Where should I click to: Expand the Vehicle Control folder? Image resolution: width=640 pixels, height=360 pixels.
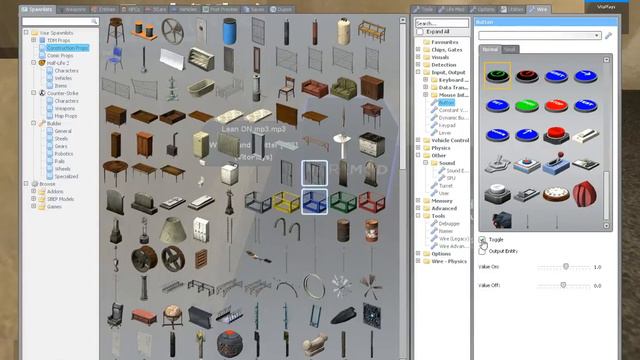click(418, 140)
